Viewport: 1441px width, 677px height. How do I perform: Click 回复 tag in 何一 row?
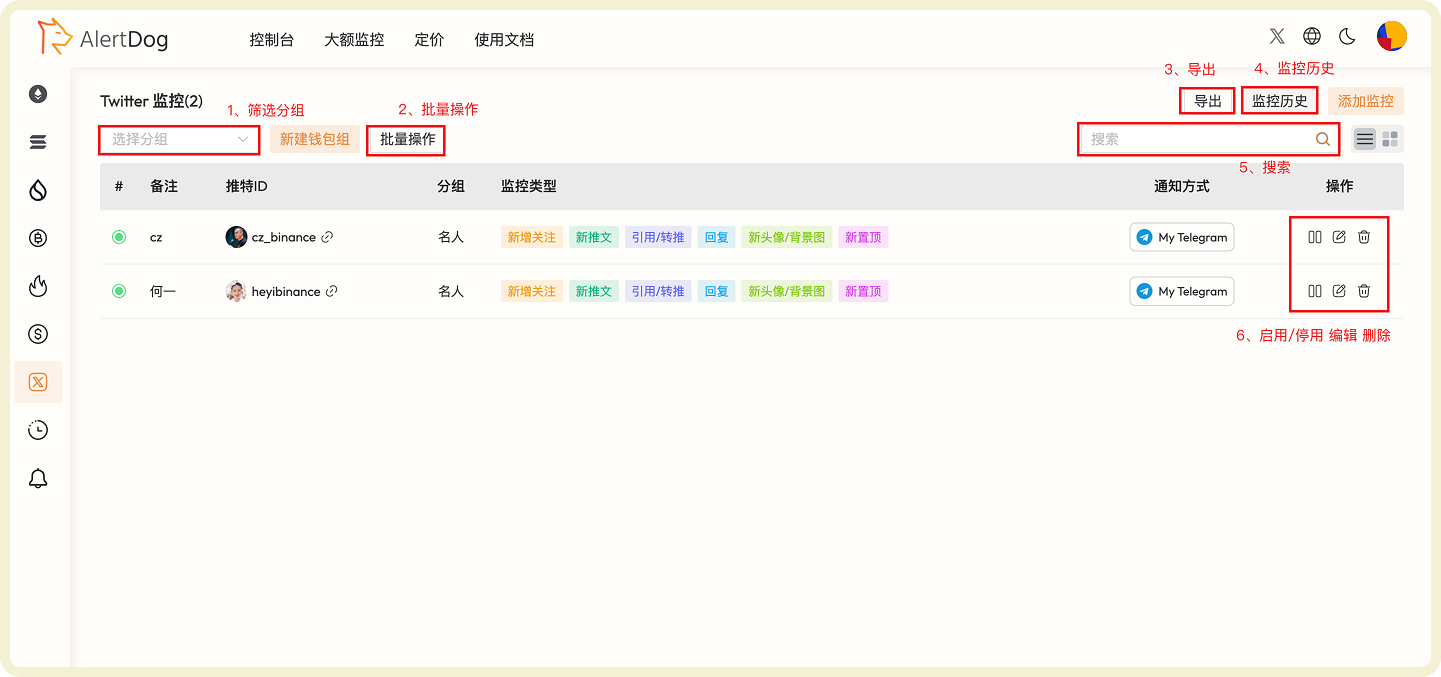pyautogui.click(x=716, y=291)
